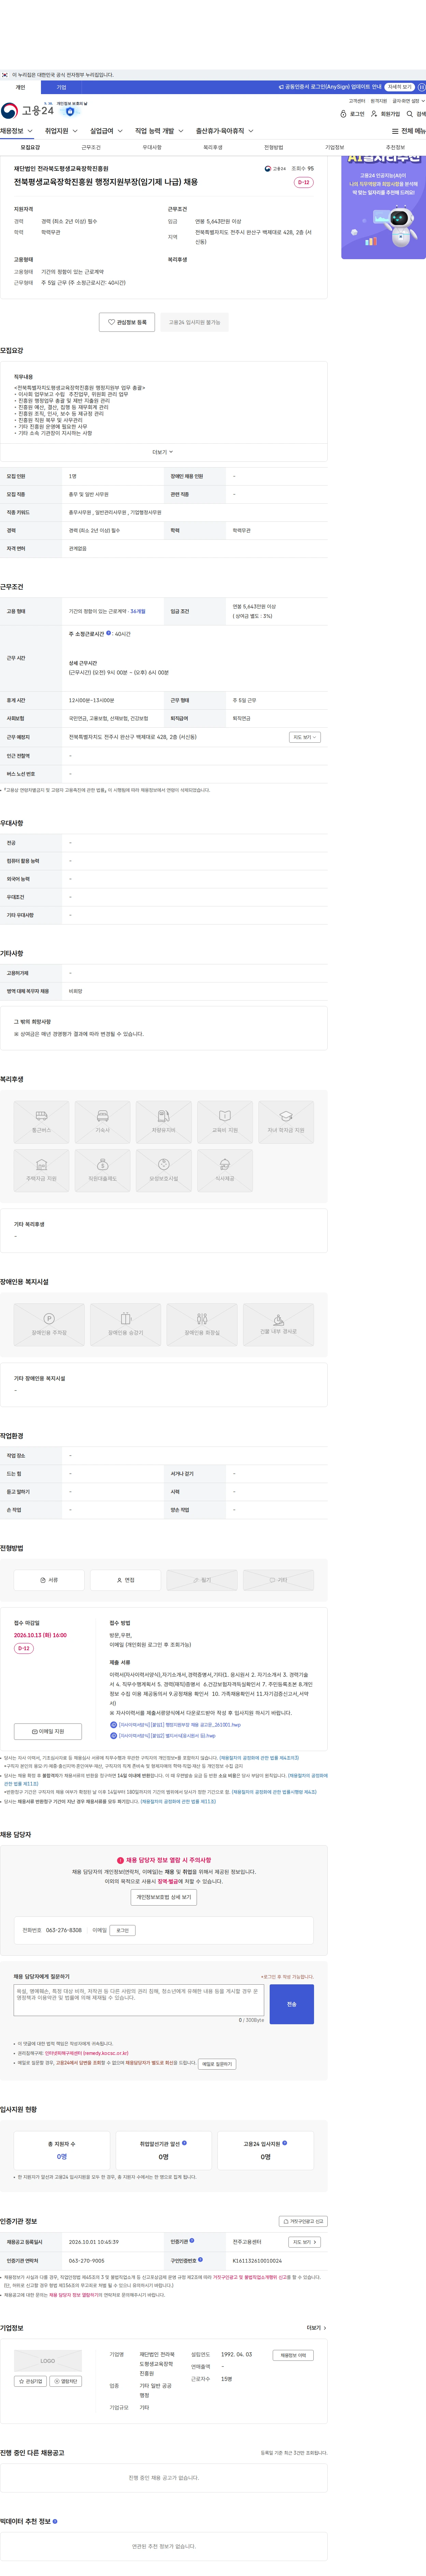Screen dimensions: 426x2576
Task: Select the 서류 application method icon
Action: click(x=49, y=1580)
